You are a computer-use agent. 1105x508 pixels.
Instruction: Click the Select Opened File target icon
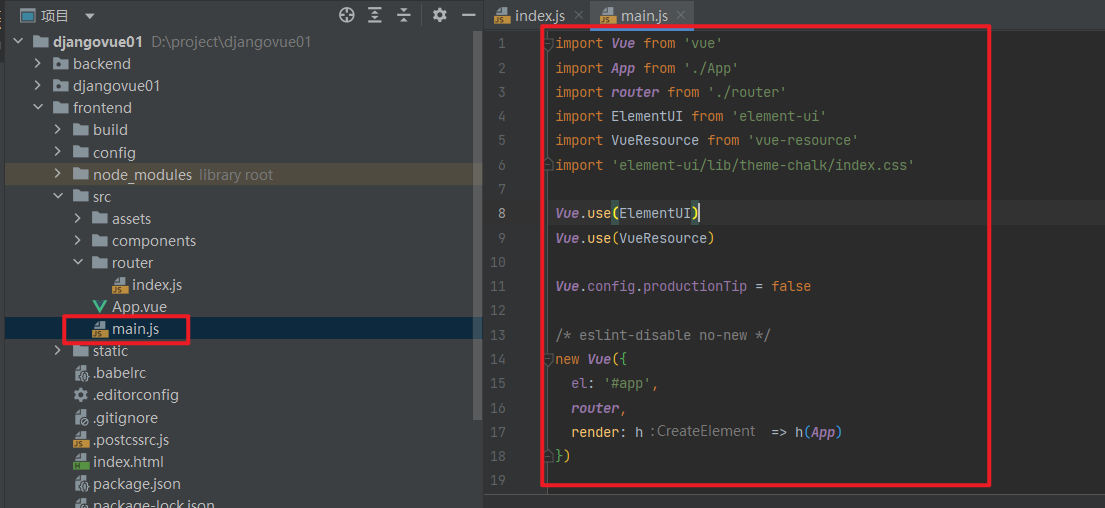[346, 15]
